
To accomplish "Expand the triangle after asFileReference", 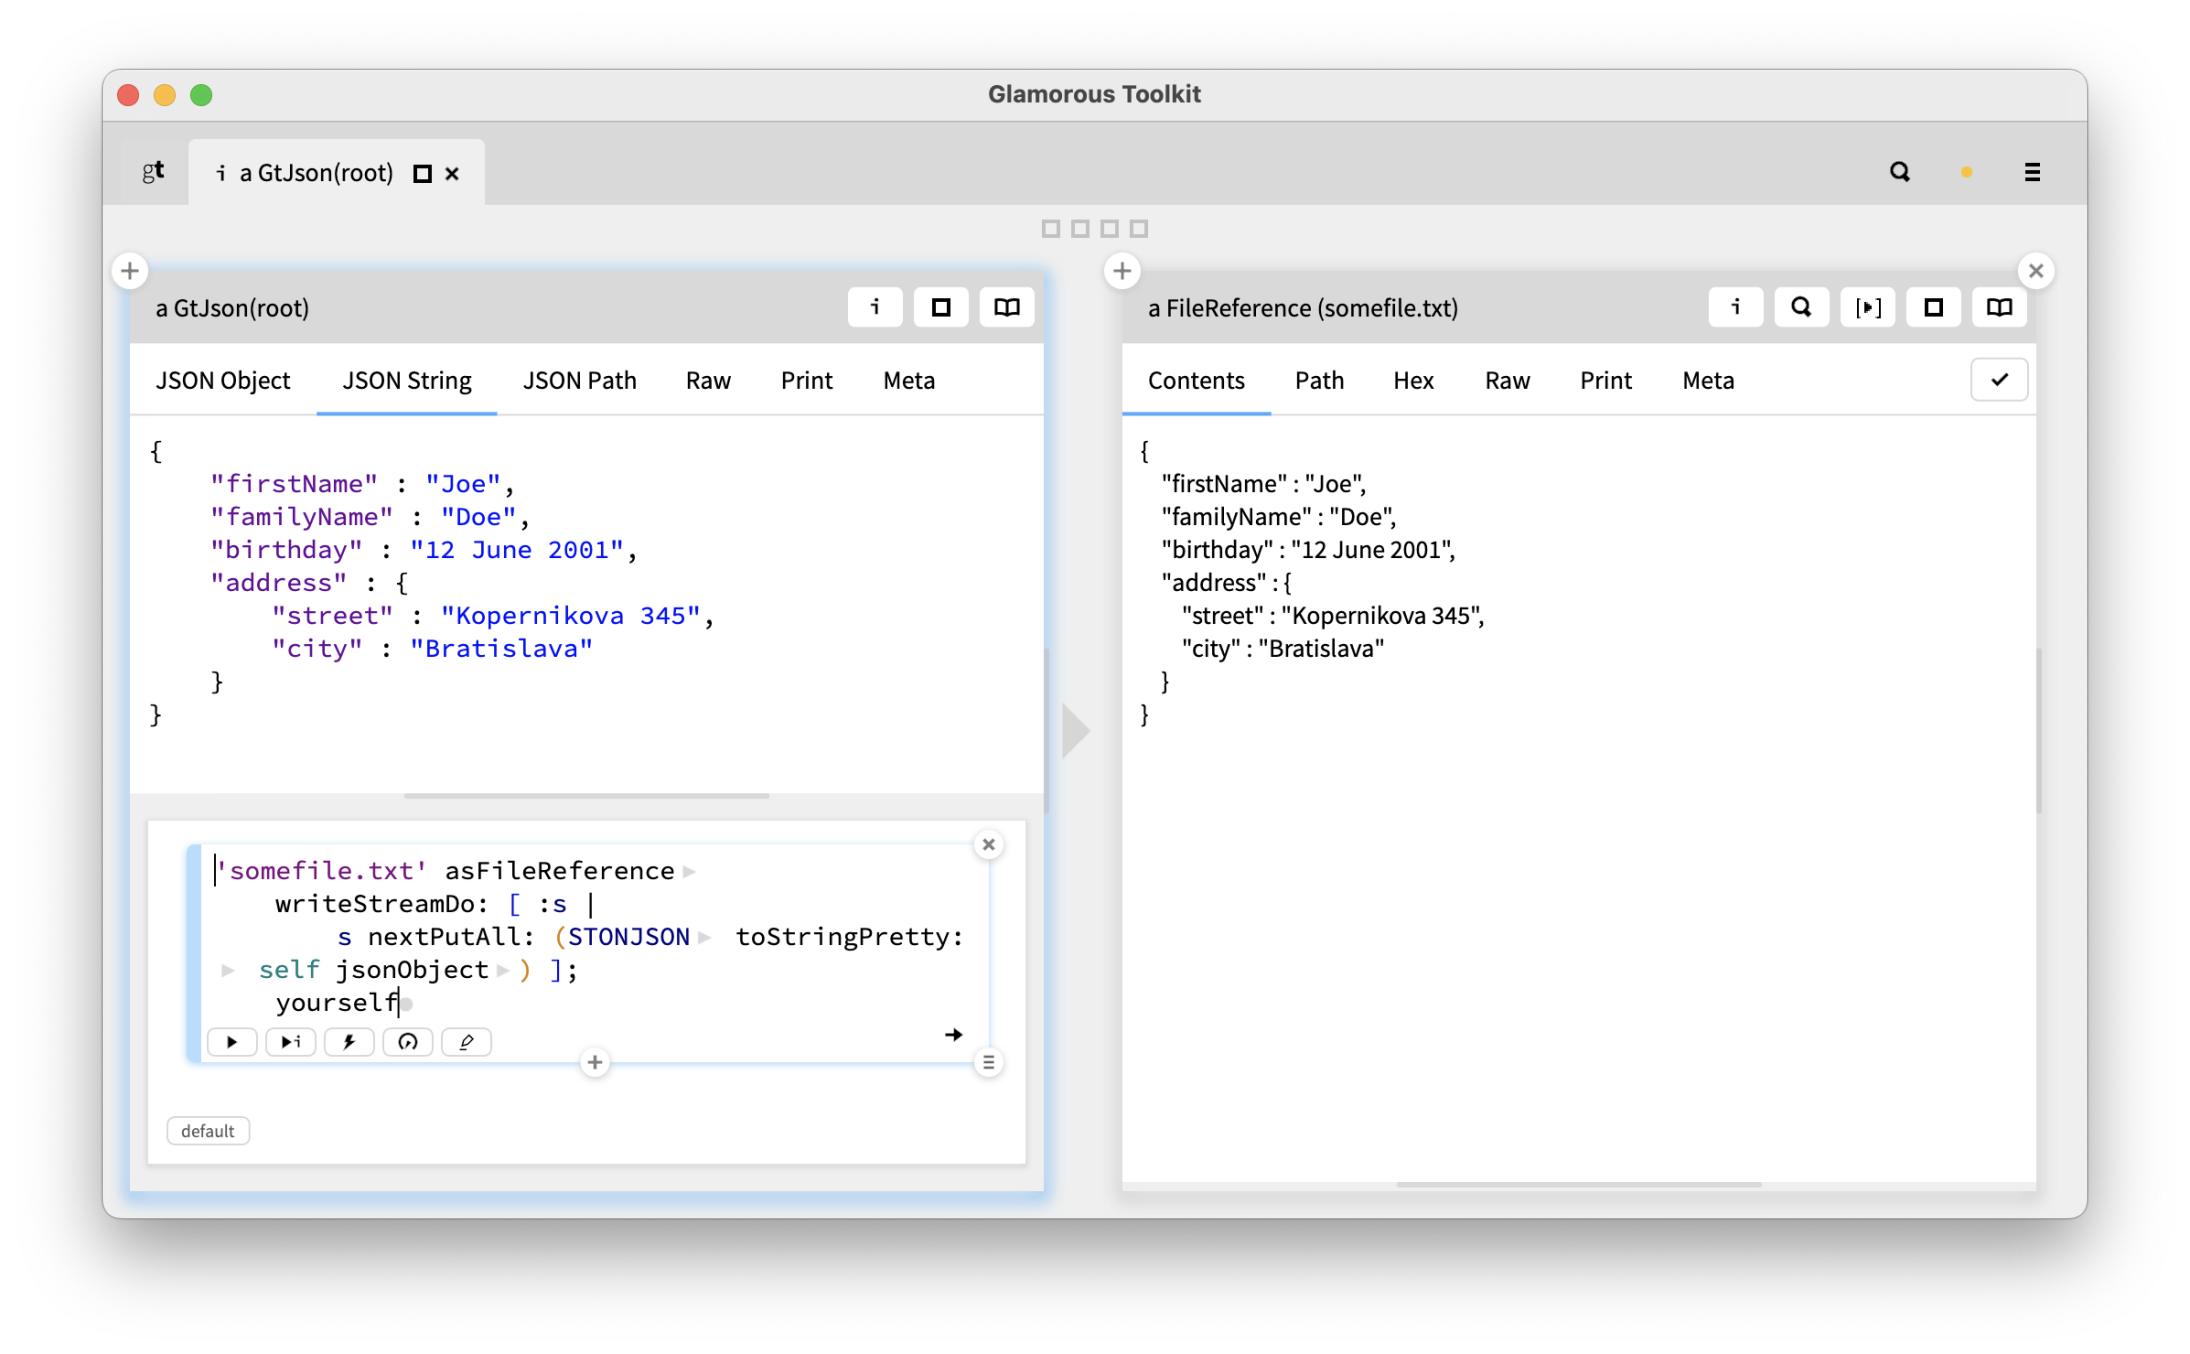I will click(x=689, y=872).
